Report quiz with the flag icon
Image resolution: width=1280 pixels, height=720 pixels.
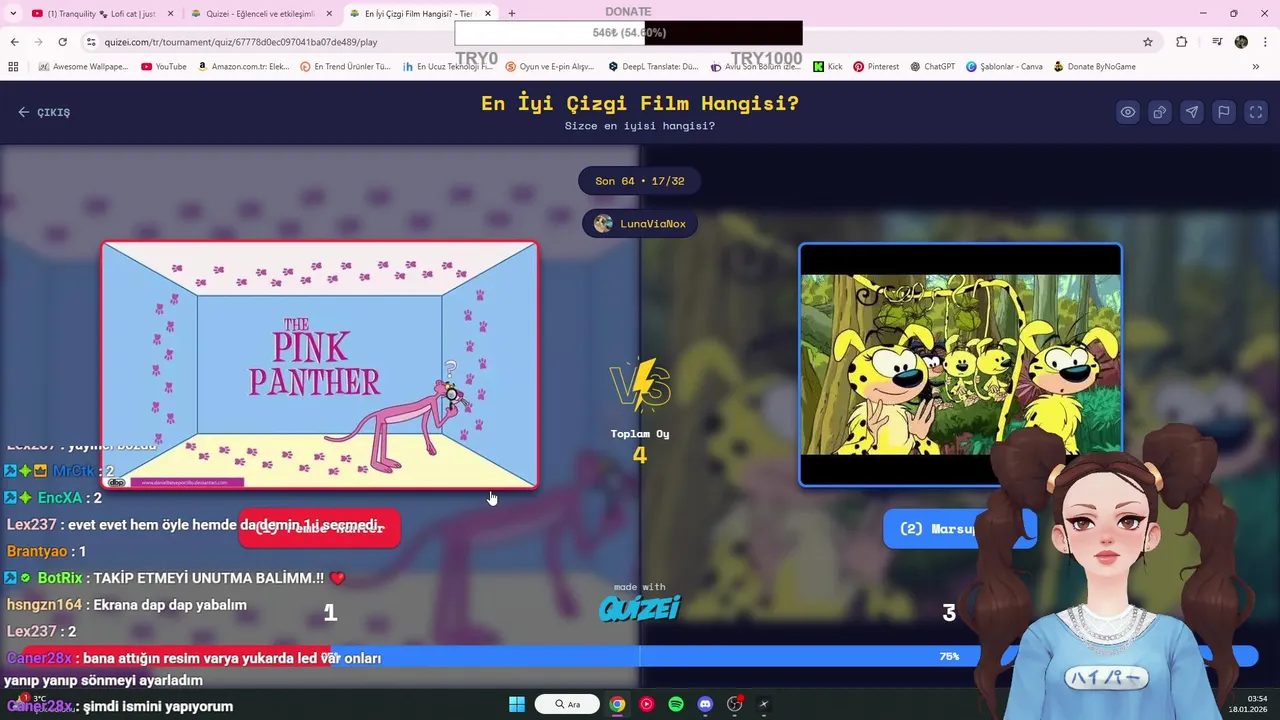click(x=1224, y=112)
